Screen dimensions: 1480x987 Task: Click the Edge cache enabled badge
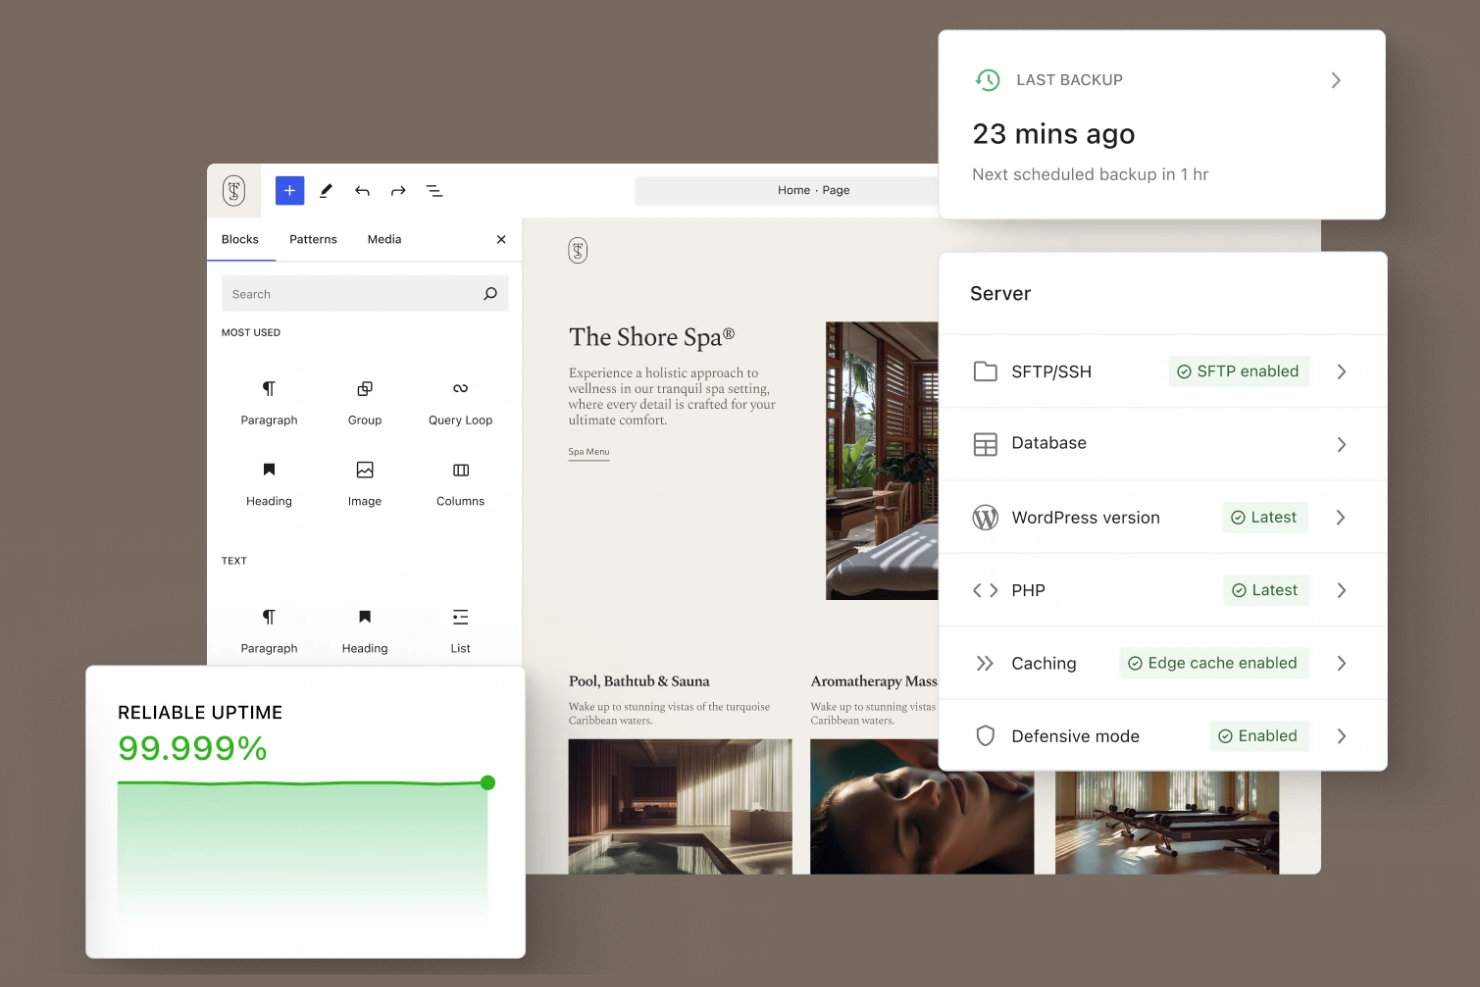point(1213,663)
